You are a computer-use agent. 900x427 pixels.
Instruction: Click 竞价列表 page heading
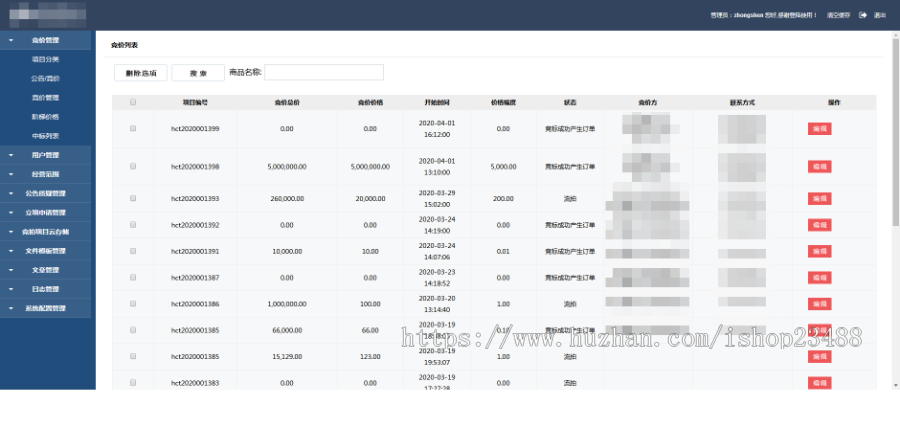[125, 45]
